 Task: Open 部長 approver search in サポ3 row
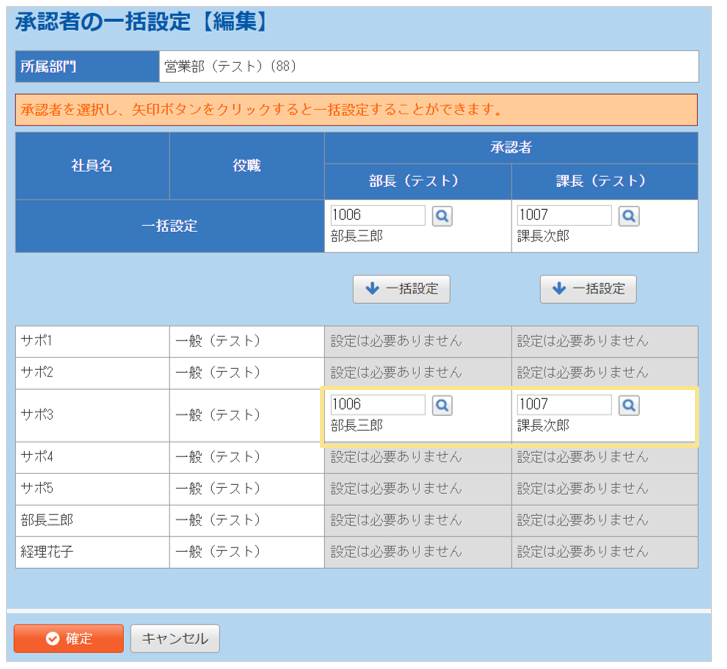(x=442, y=405)
